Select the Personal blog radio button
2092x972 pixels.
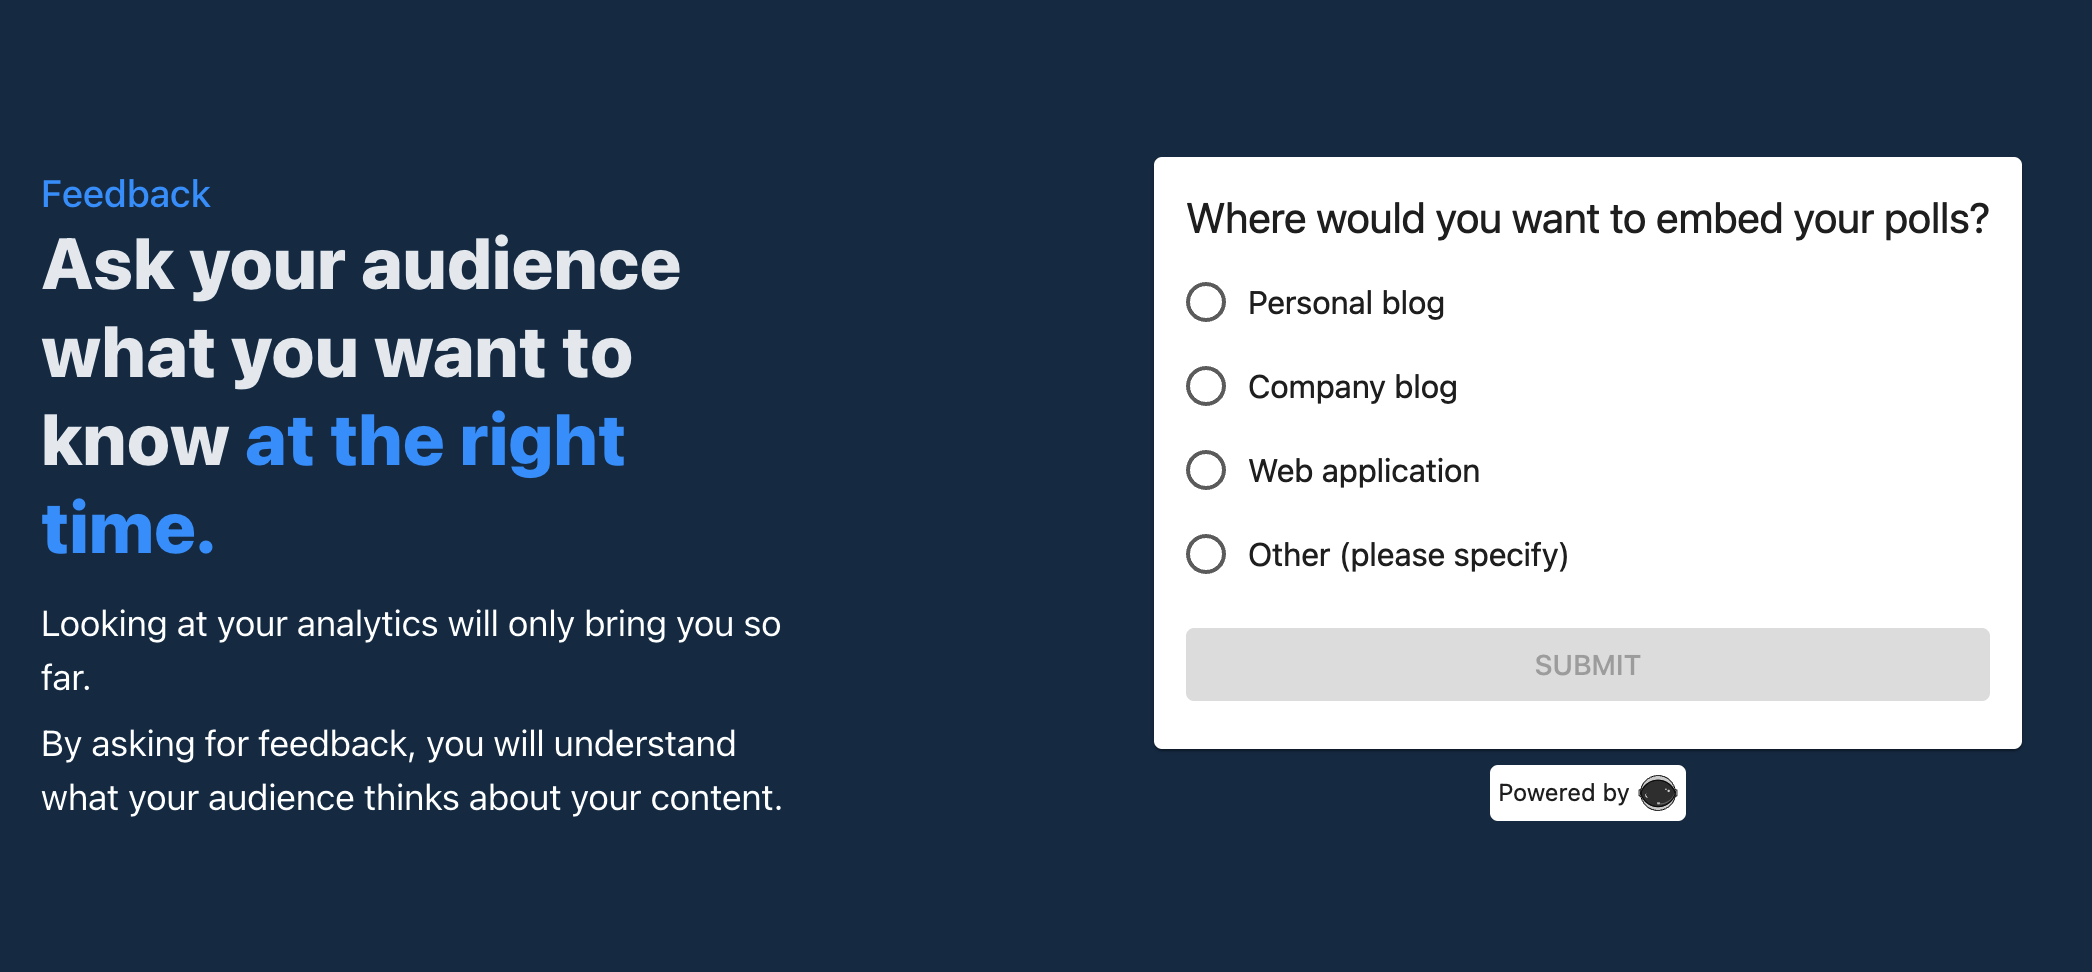click(x=1206, y=302)
